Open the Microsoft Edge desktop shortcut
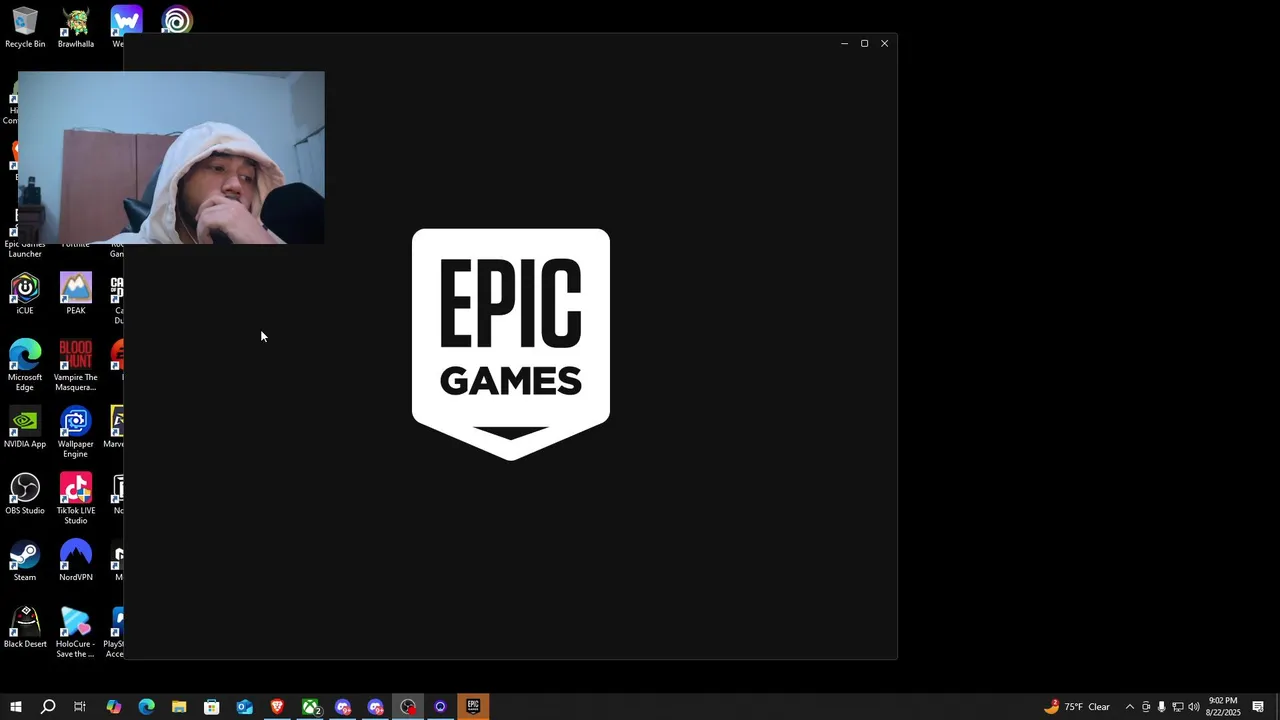The width and height of the screenshot is (1280, 720). (x=25, y=365)
